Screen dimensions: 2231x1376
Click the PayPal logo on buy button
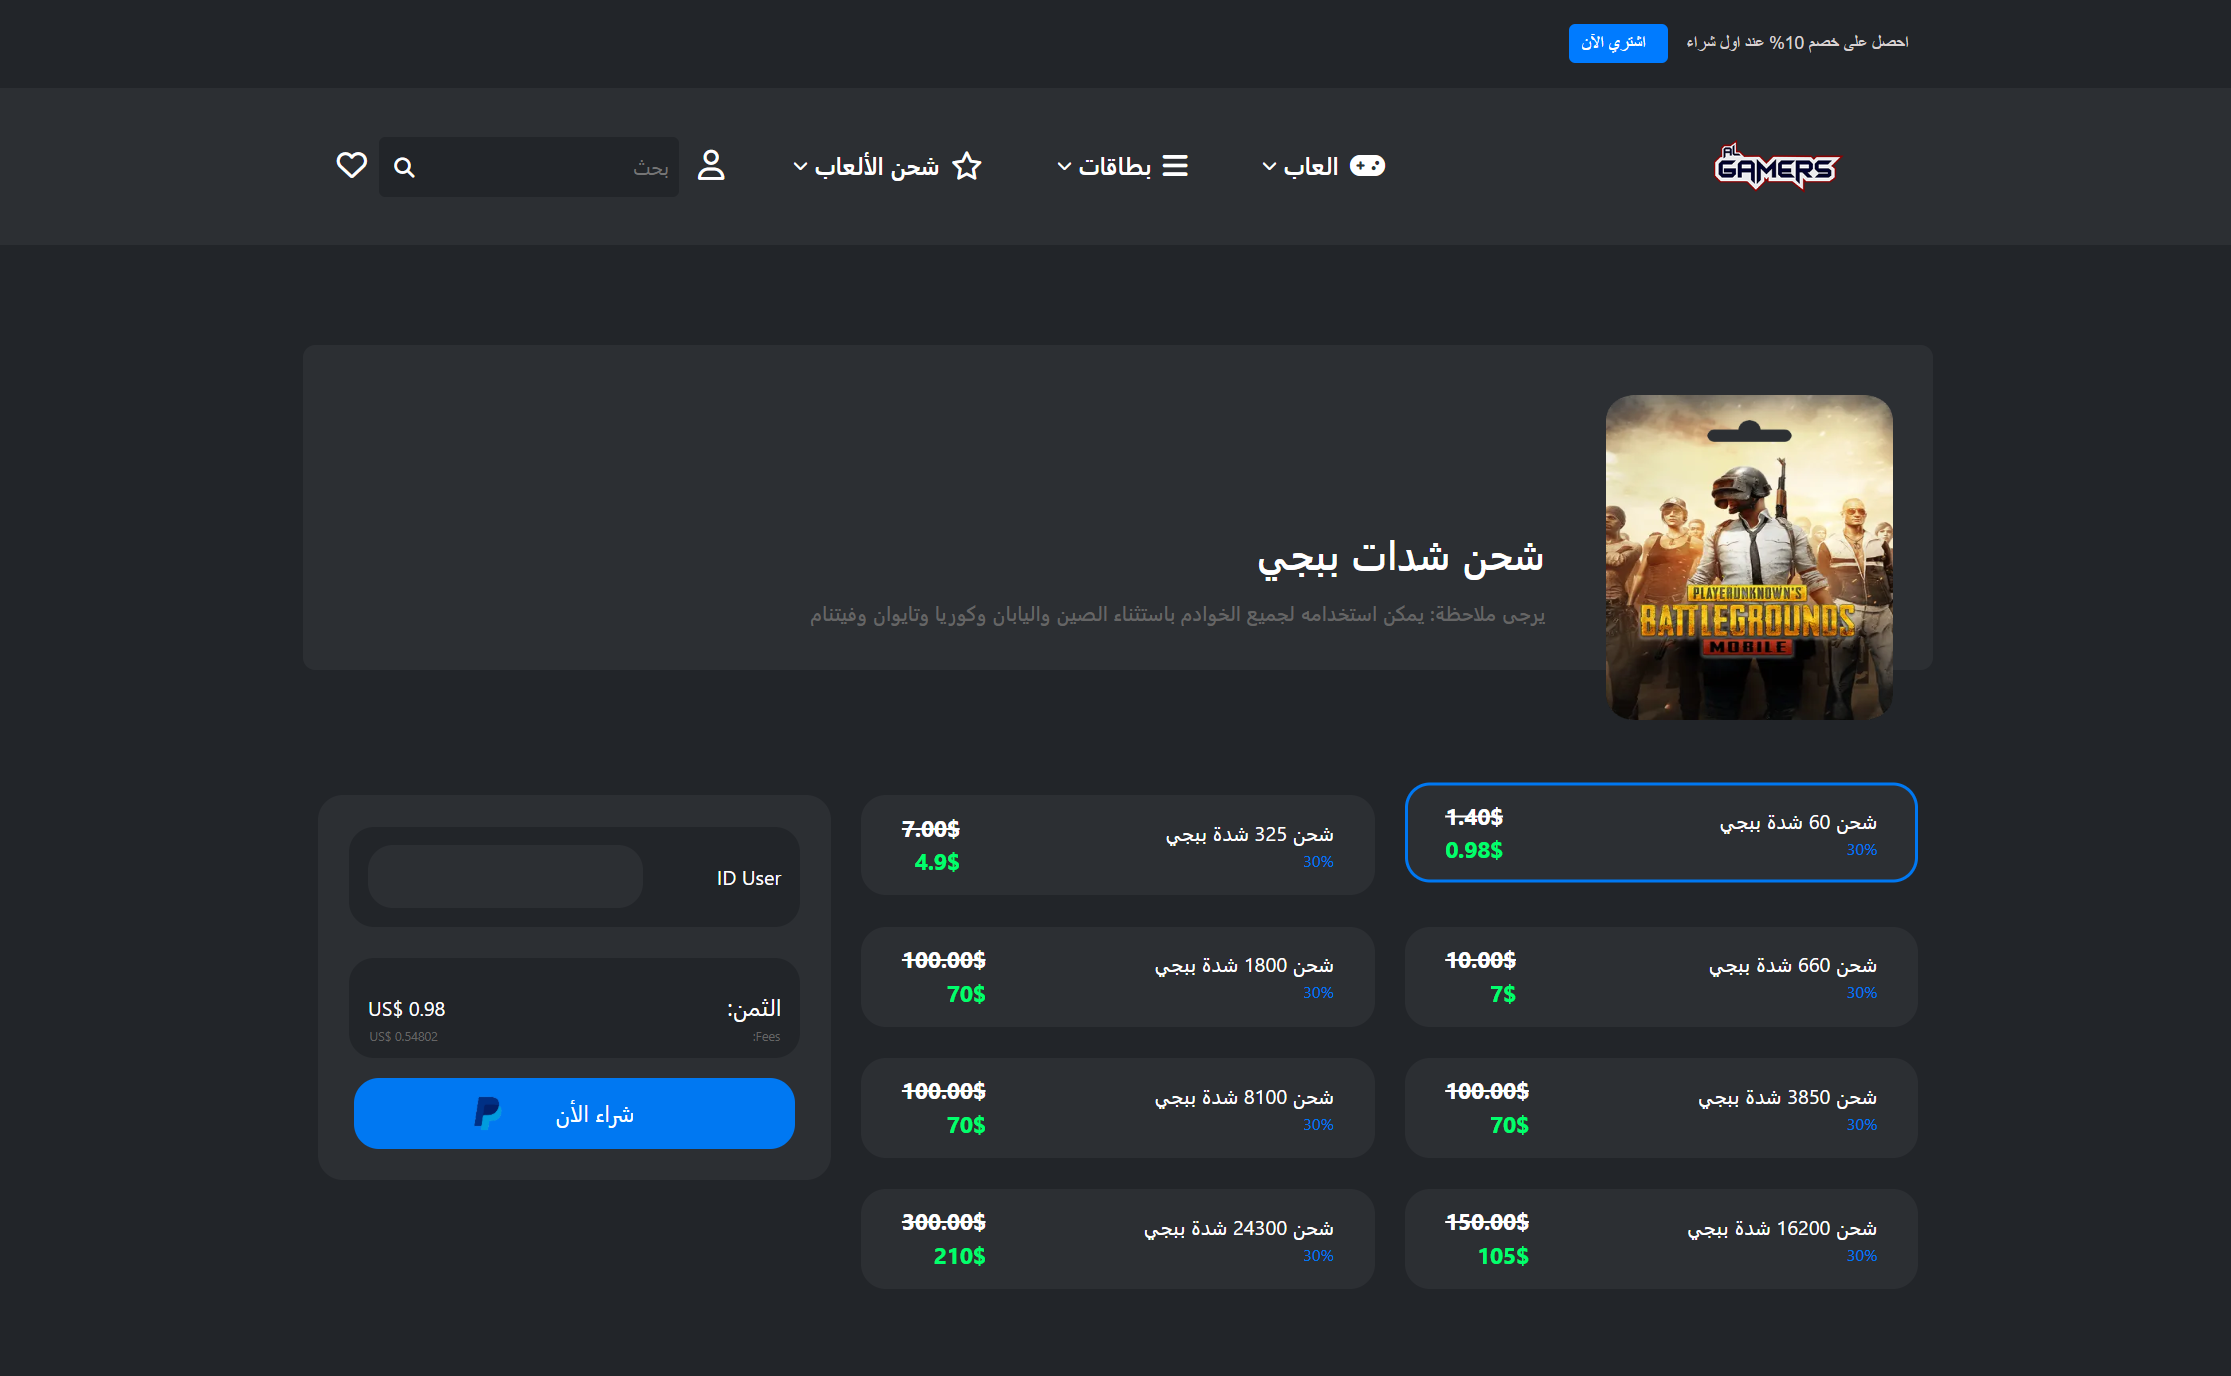(488, 1113)
